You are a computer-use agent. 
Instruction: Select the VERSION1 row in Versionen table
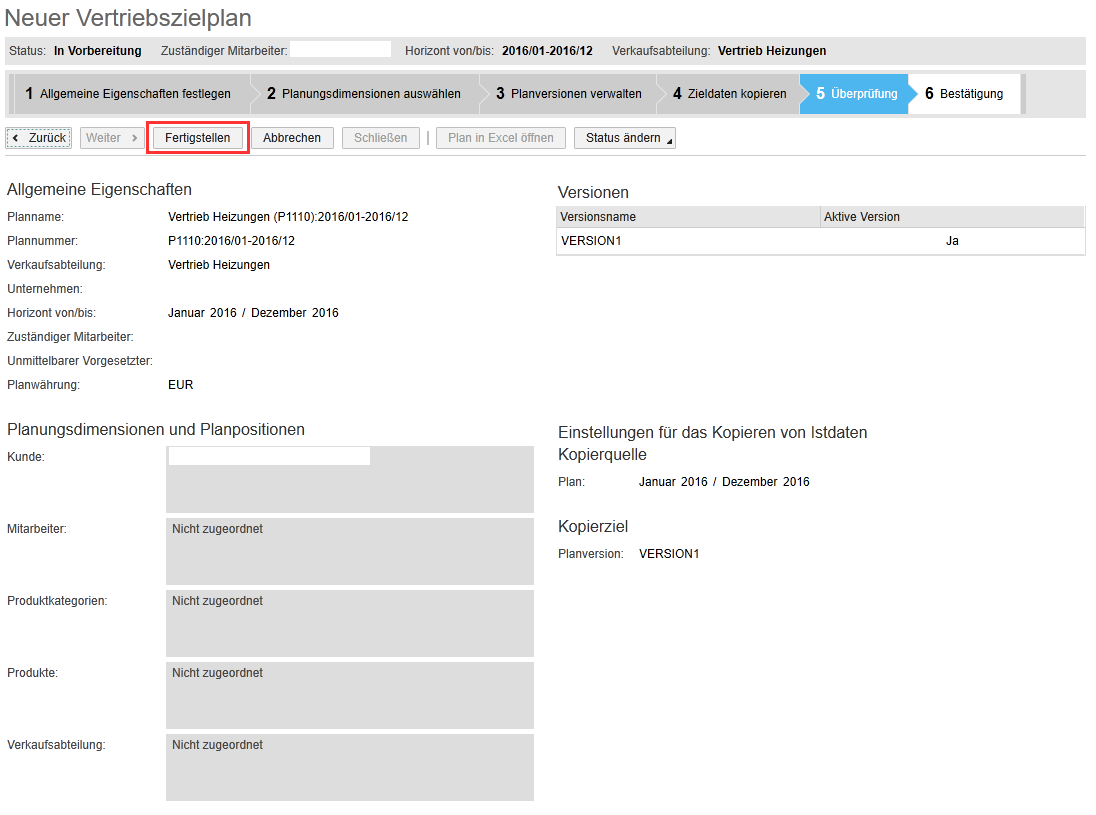tap(821, 241)
